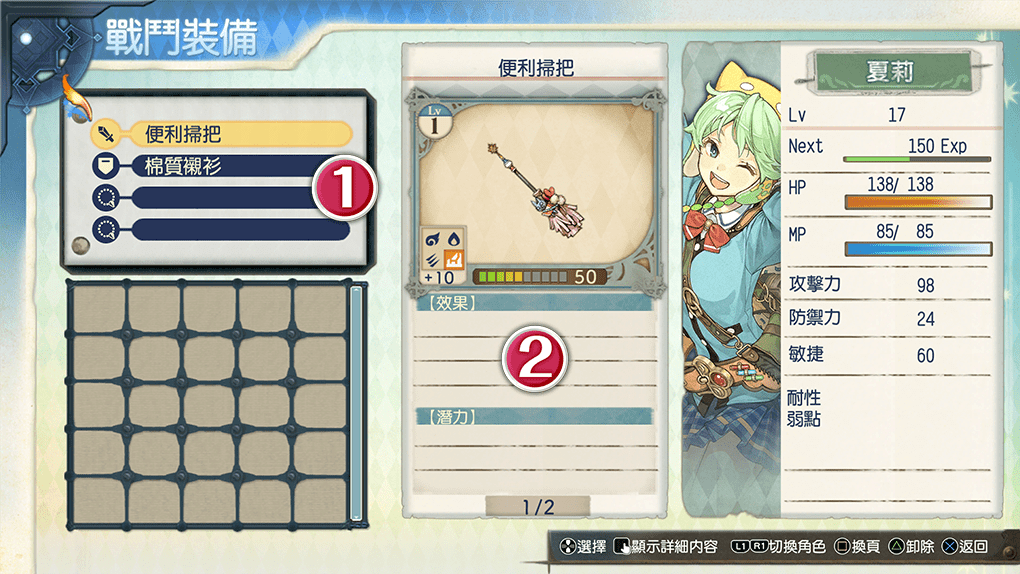Click the orange highlighted trait icon

[453, 260]
